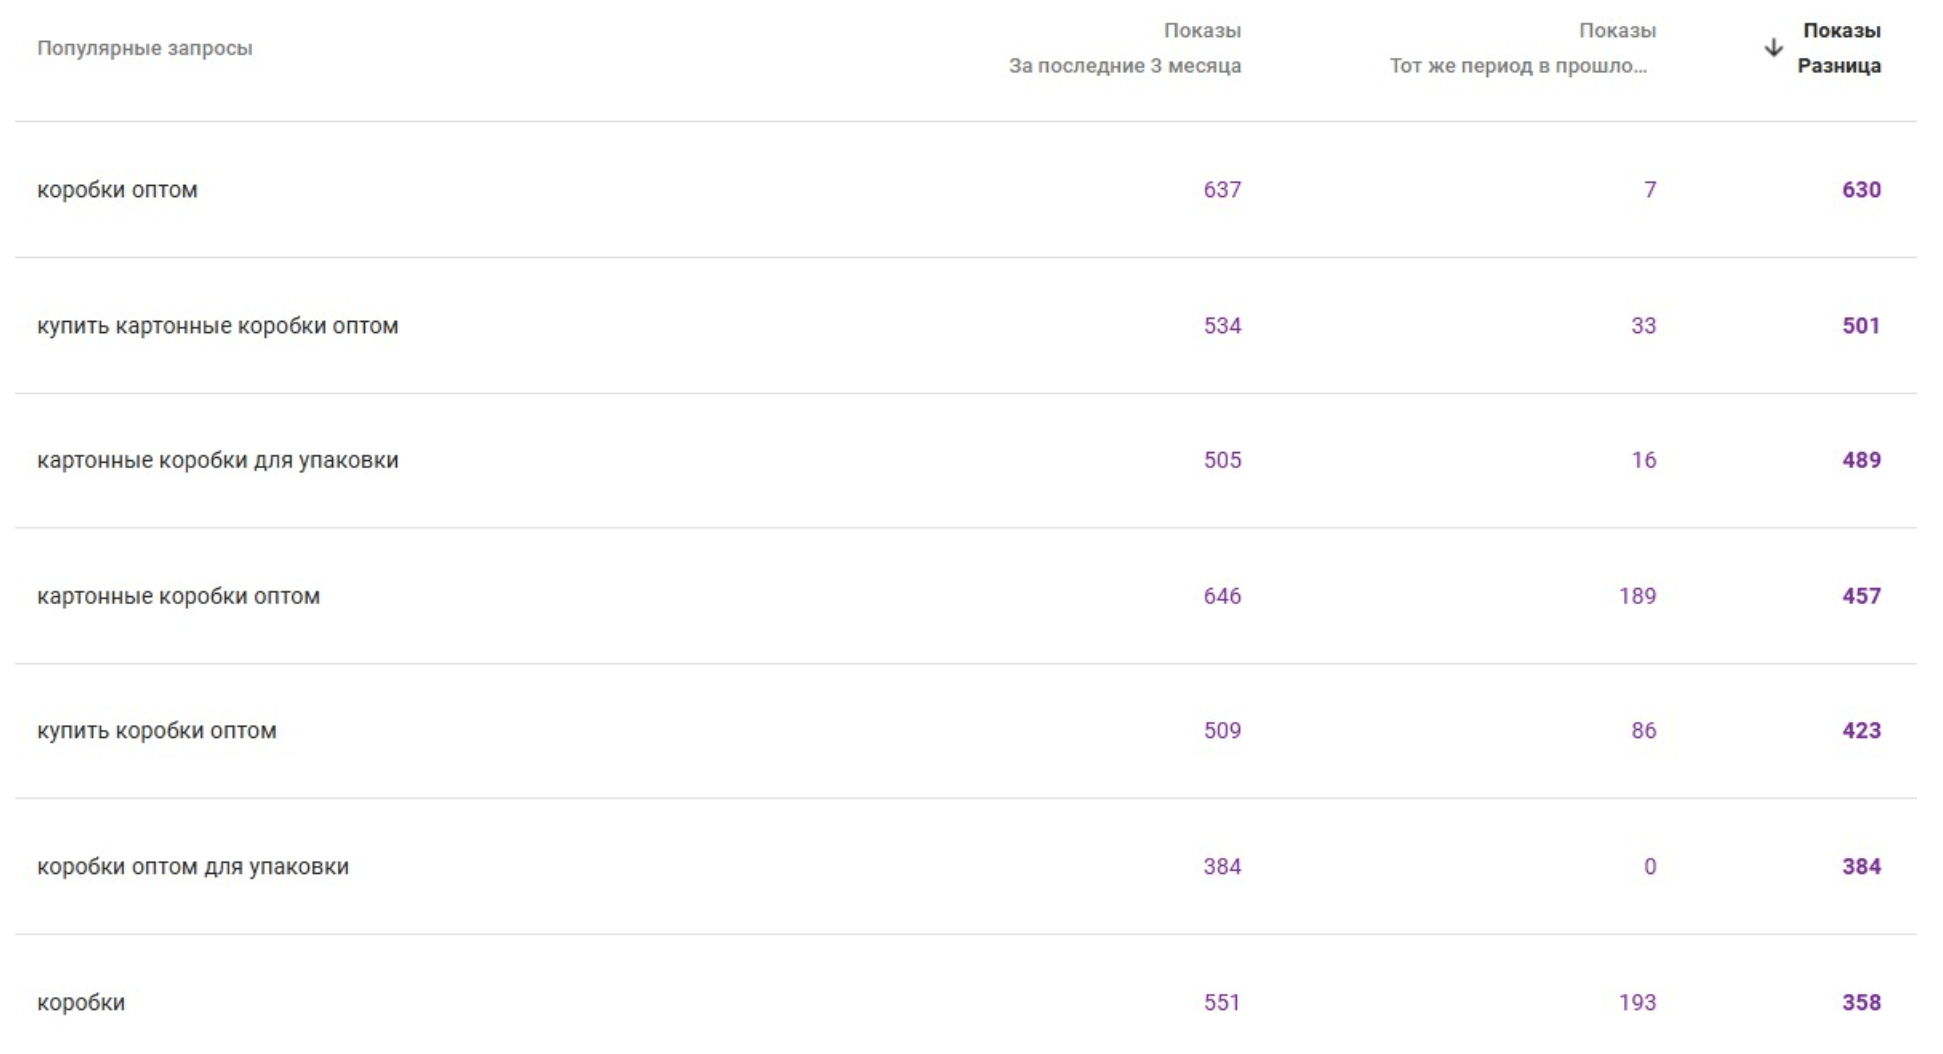Click the 489 difference value
The image size is (1943, 1054).
[1861, 460]
